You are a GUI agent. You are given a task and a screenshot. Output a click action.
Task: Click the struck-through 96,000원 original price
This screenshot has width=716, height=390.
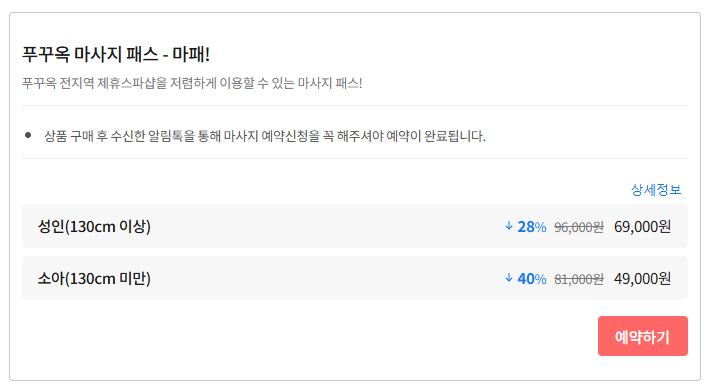coord(579,227)
